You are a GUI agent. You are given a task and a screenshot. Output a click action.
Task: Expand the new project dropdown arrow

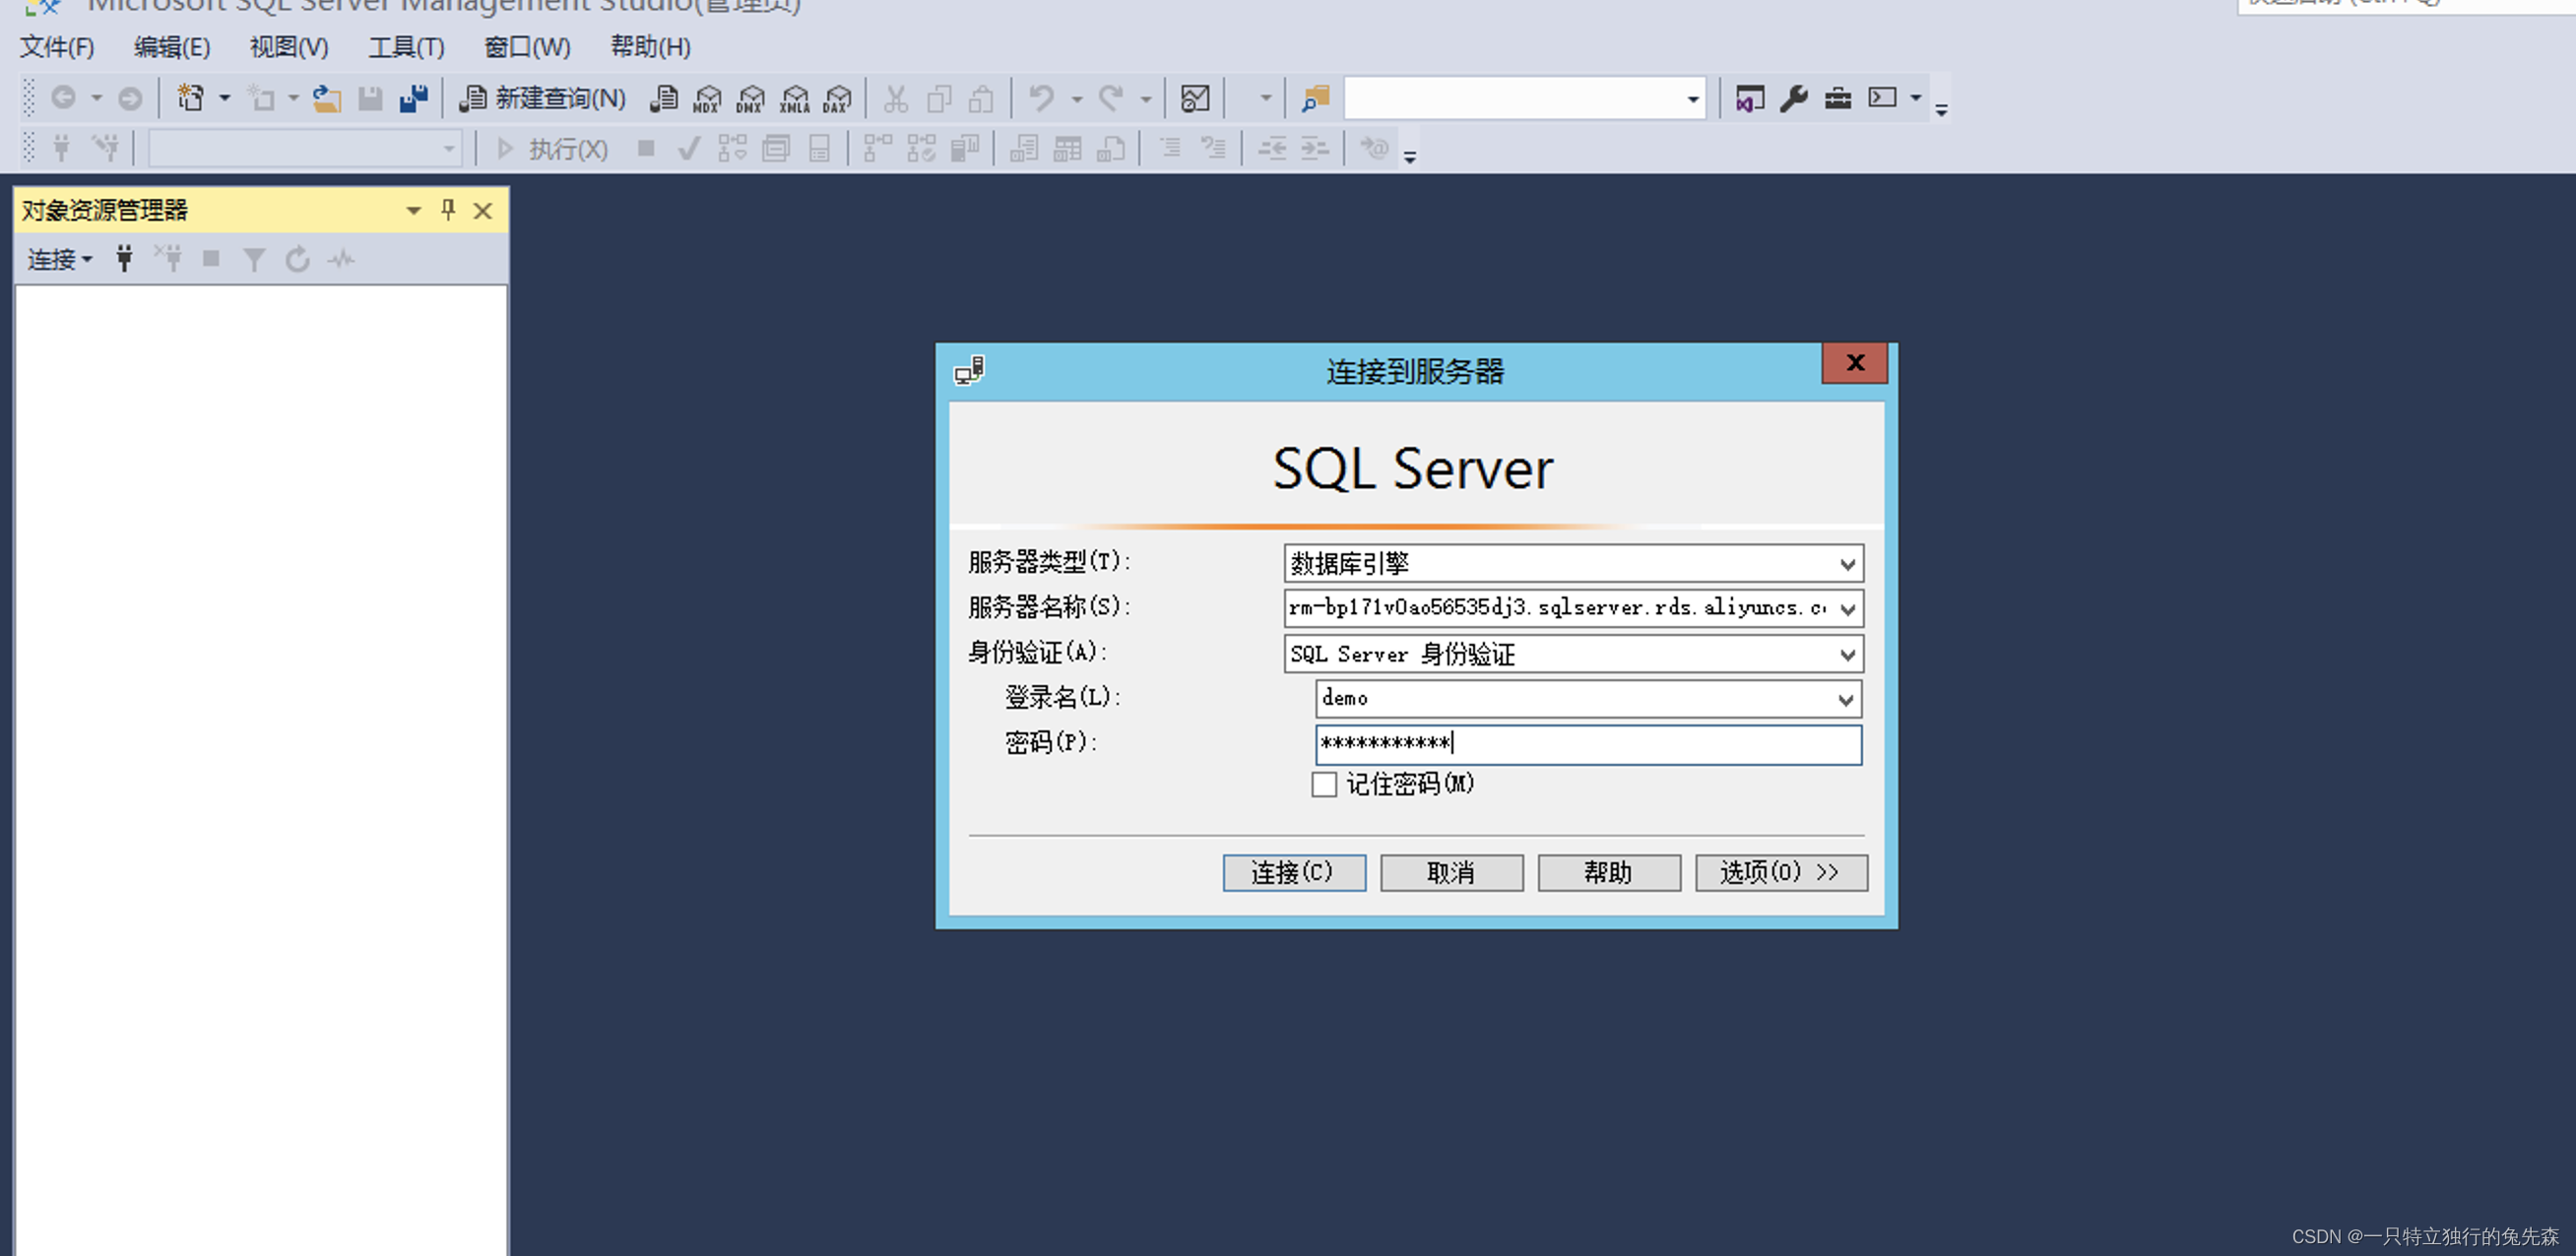click(224, 98)
